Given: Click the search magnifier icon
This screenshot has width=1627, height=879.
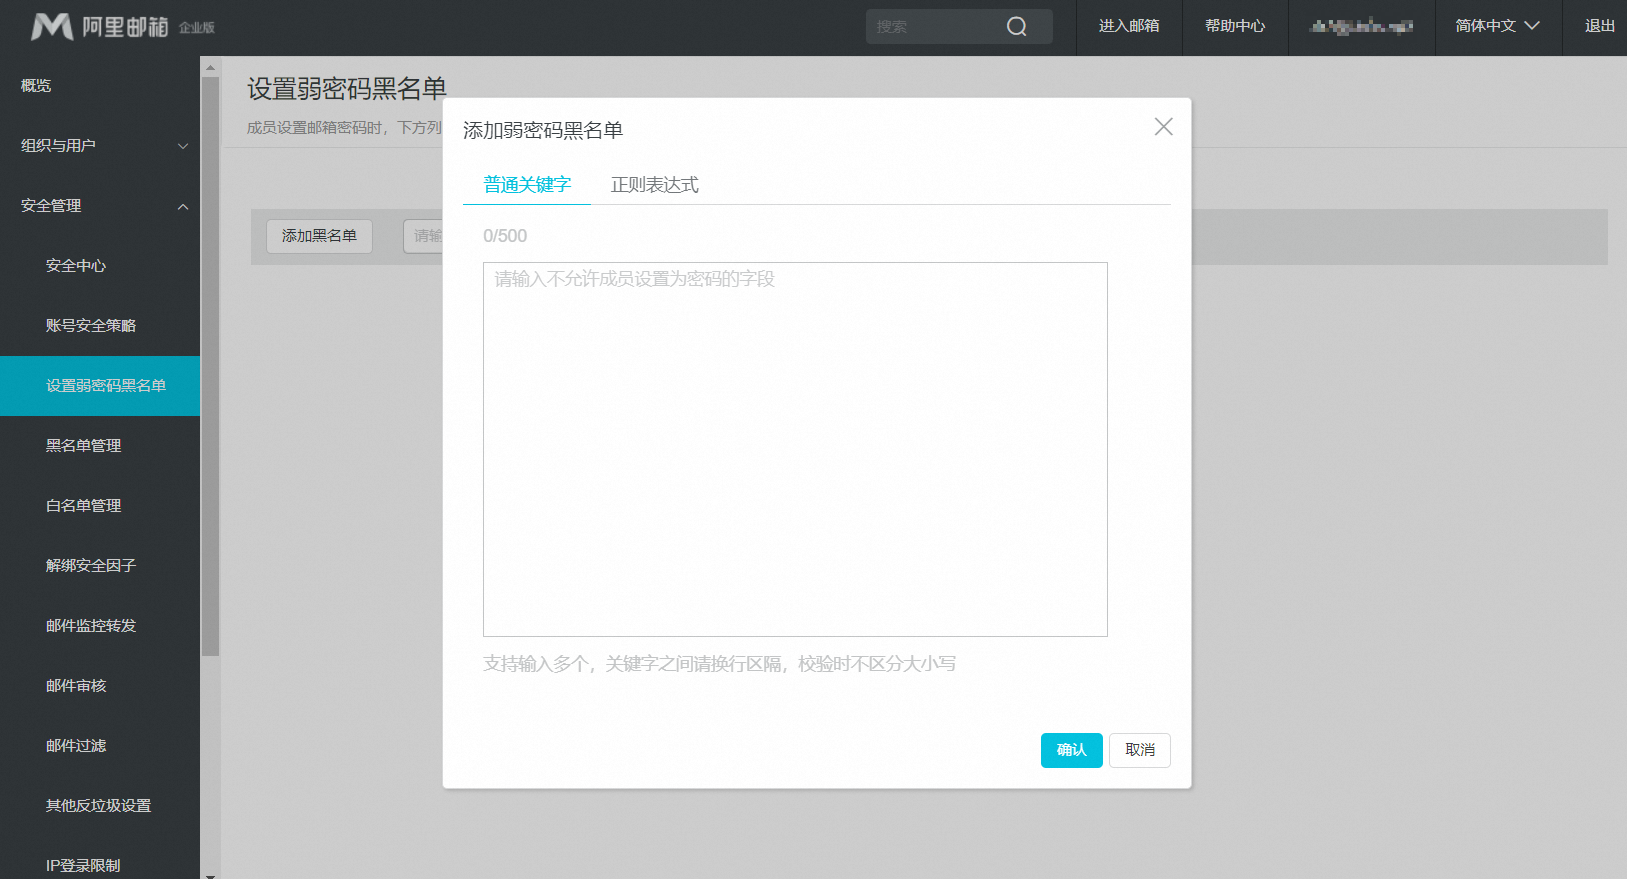Looking at the screenshot, I should [x=1016, y=27].
